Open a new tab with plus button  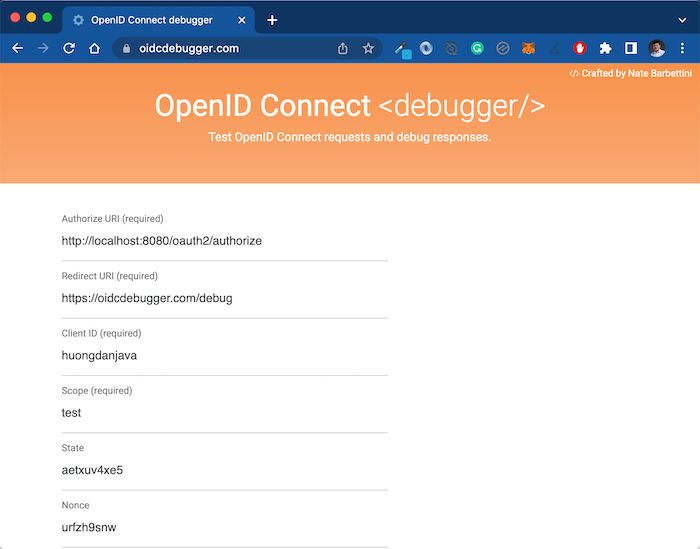pyautogui.click(x=272, y=20)
